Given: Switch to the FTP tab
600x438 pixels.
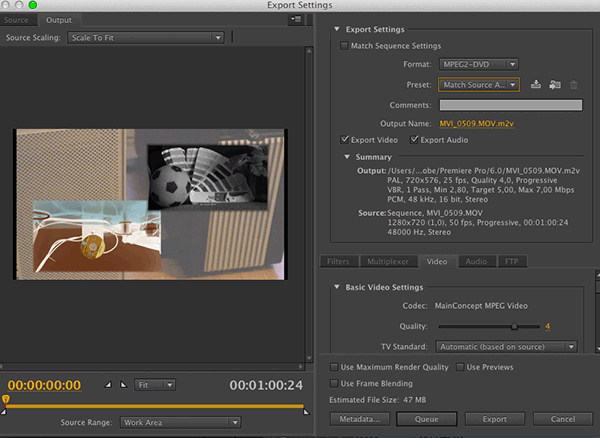Looking at the screenshot, I should click(x=512, y=261).
